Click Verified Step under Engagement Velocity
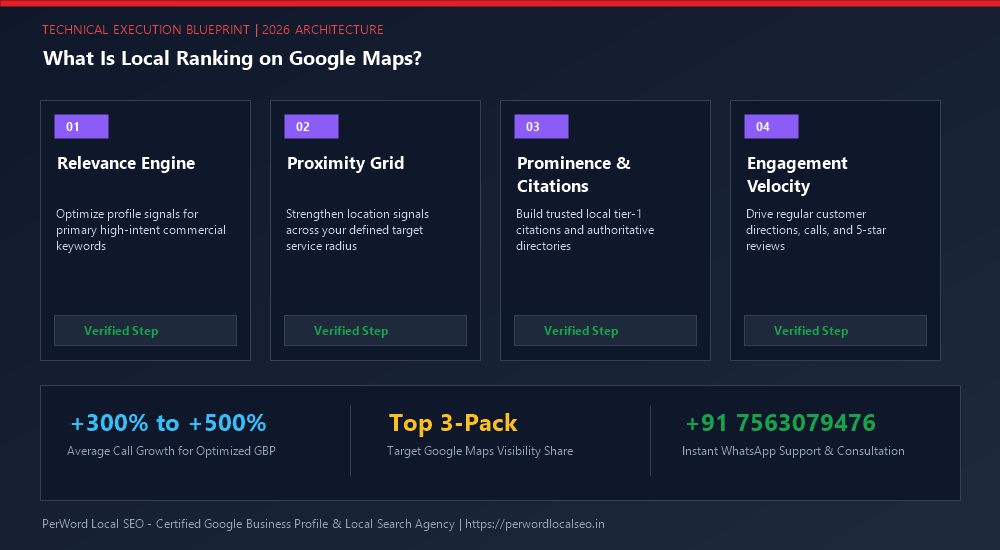 (835, 331)
